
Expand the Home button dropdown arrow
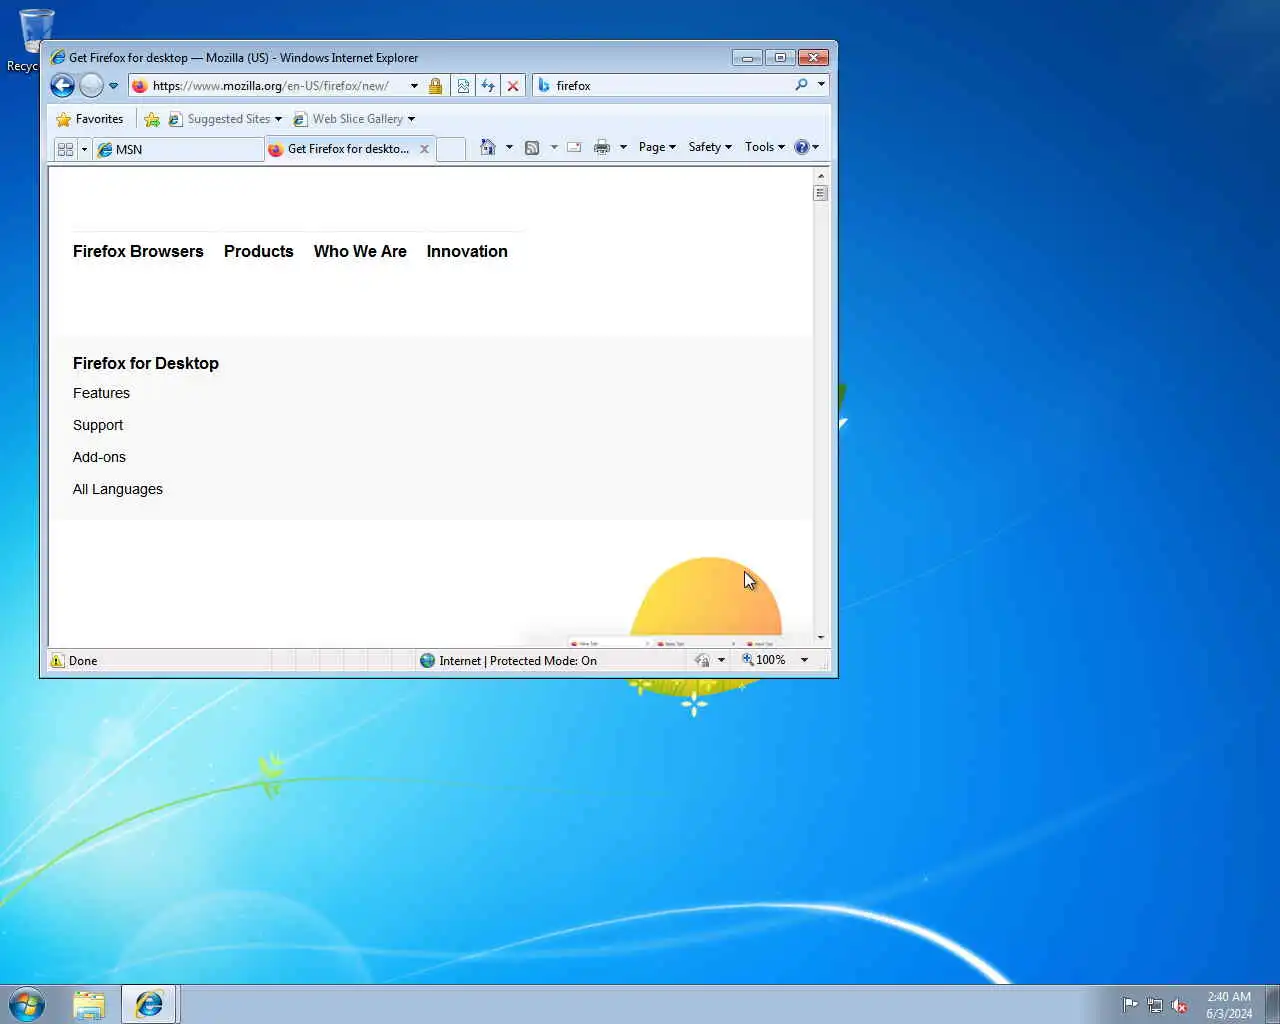pyautogui.click(x=509, y=147)
